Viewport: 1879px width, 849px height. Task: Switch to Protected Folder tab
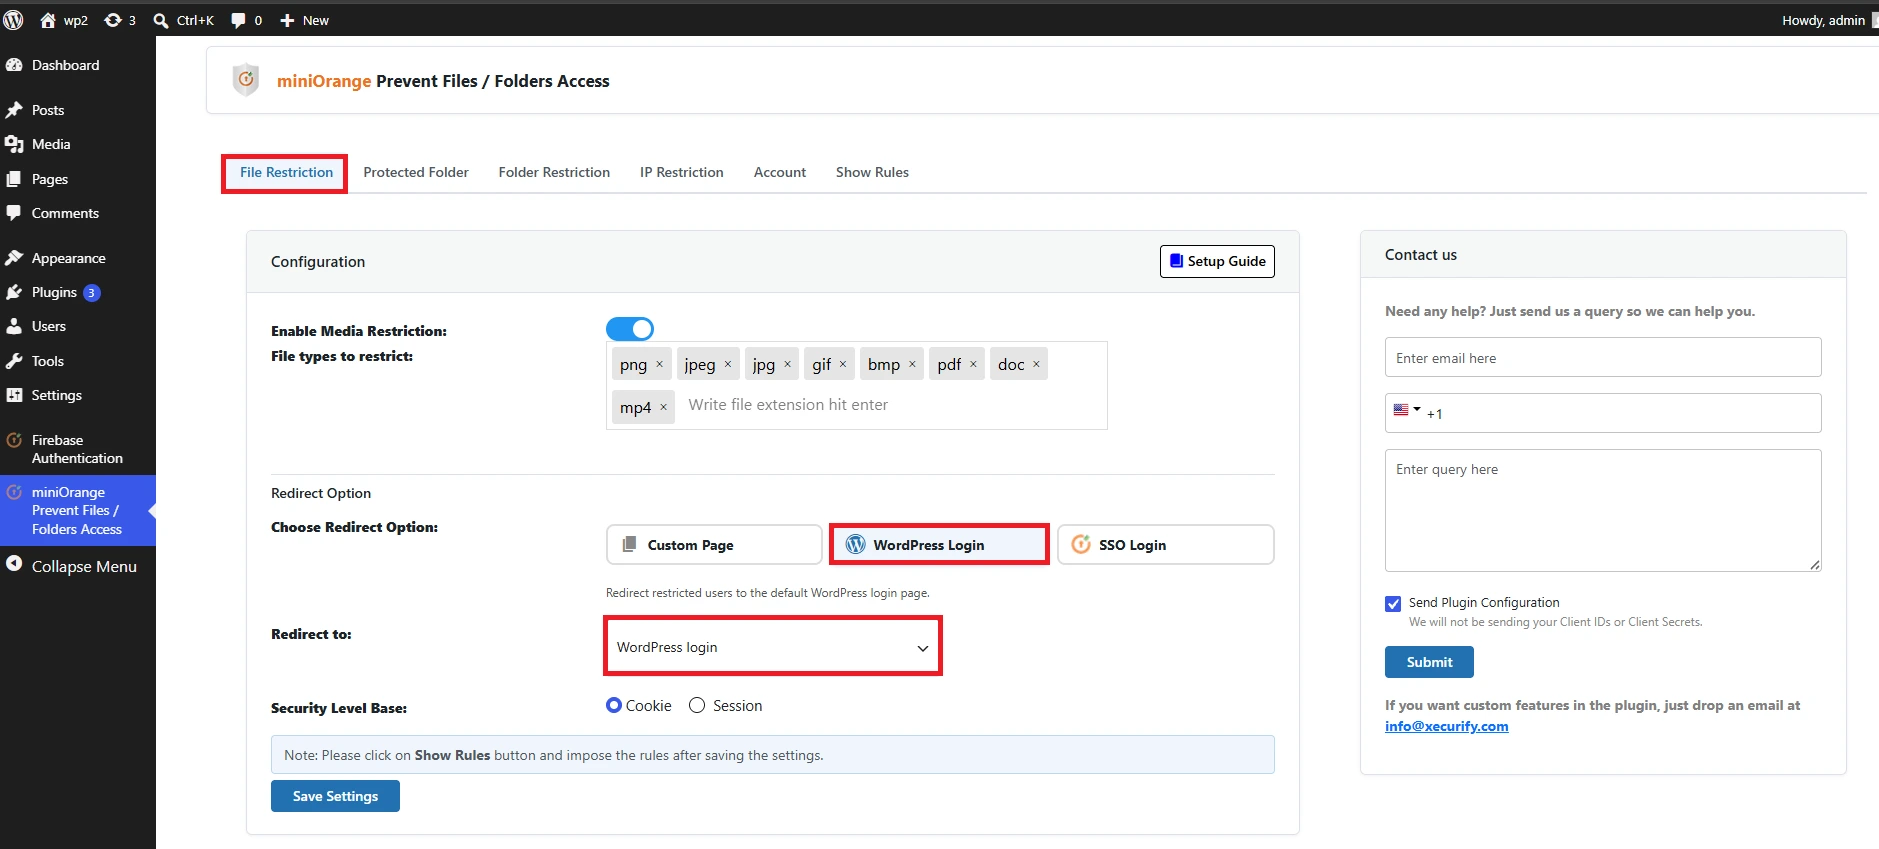tap(416, 172)
